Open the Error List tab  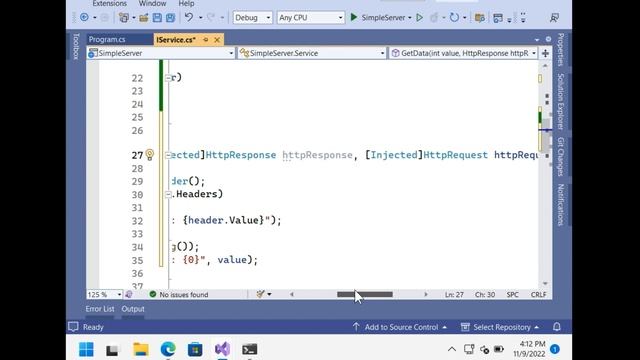pos(100,309)
